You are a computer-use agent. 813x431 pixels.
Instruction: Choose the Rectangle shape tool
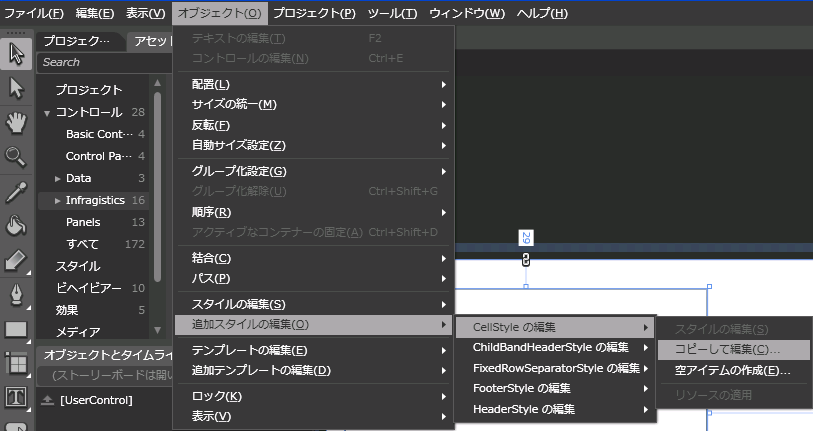[15, 328]
